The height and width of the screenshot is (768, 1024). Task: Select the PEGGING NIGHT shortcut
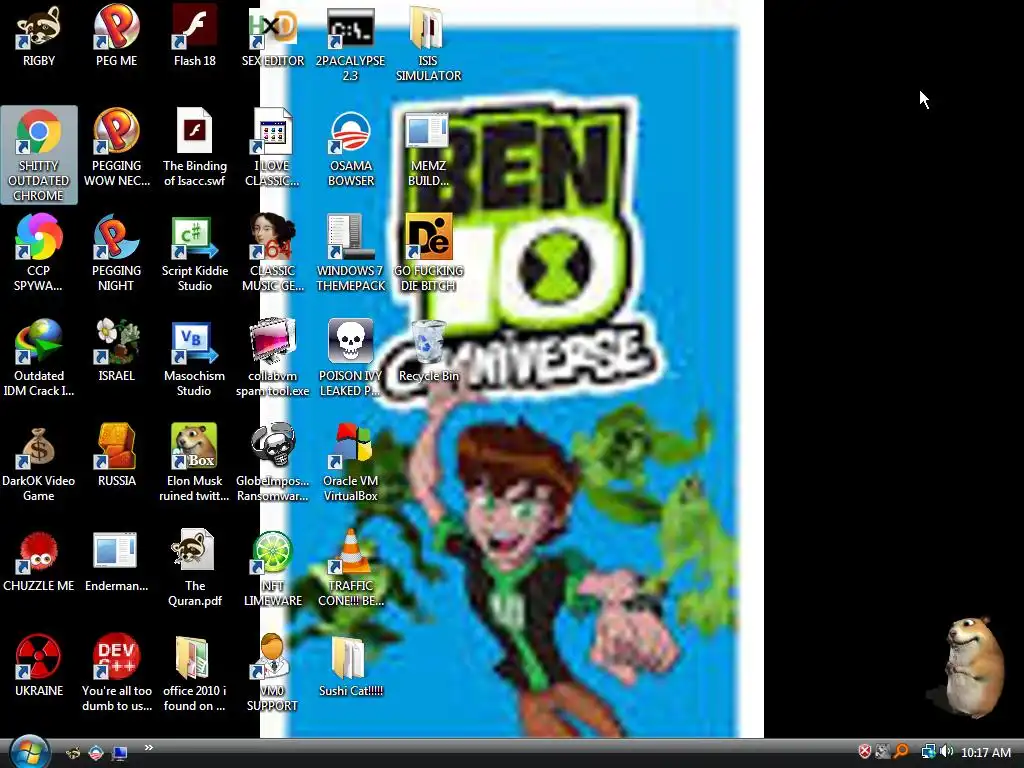116,253
